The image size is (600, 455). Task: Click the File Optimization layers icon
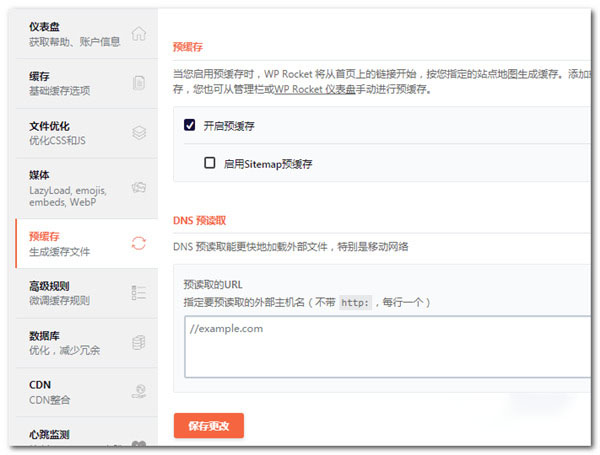point(139,133)
